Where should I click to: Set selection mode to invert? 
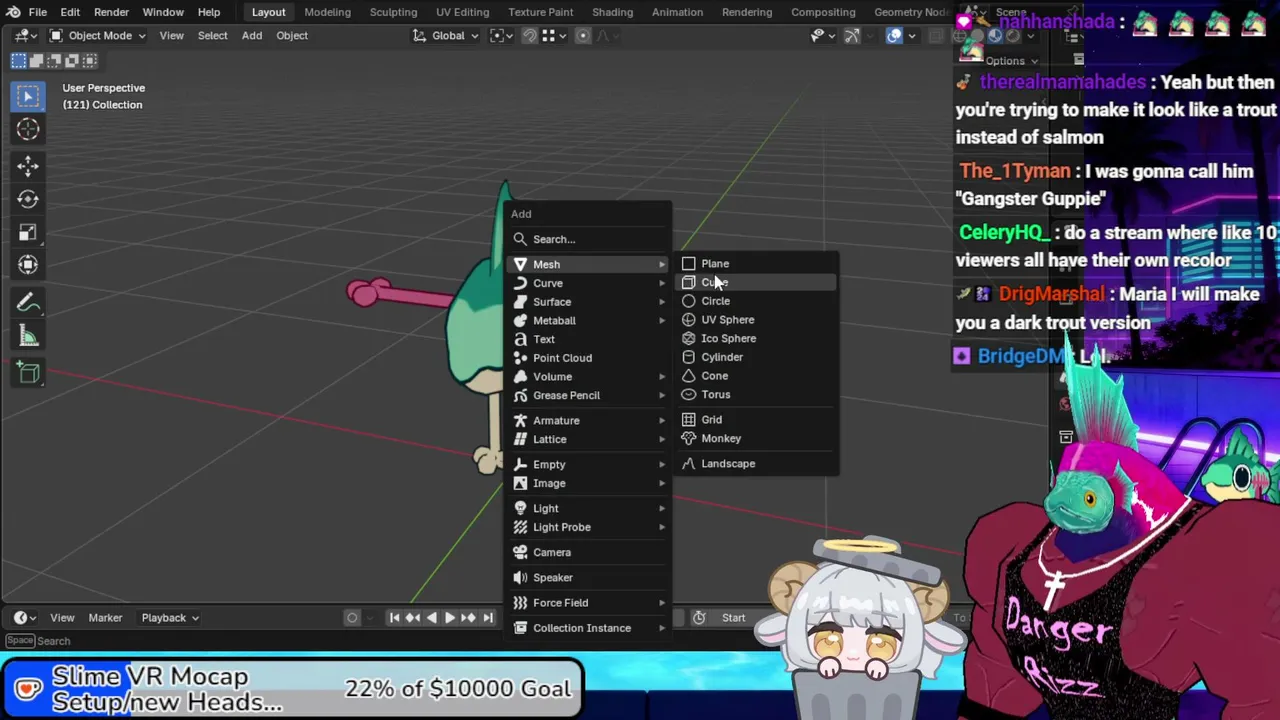point(72,61)
